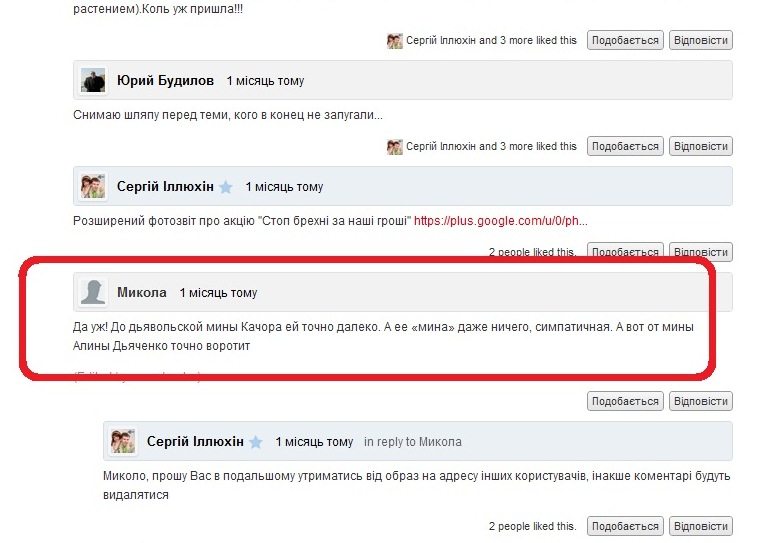
Task: Click Сергій Іллюхін's avatar in the reply to Микола
Action: [x=123, y=442]
